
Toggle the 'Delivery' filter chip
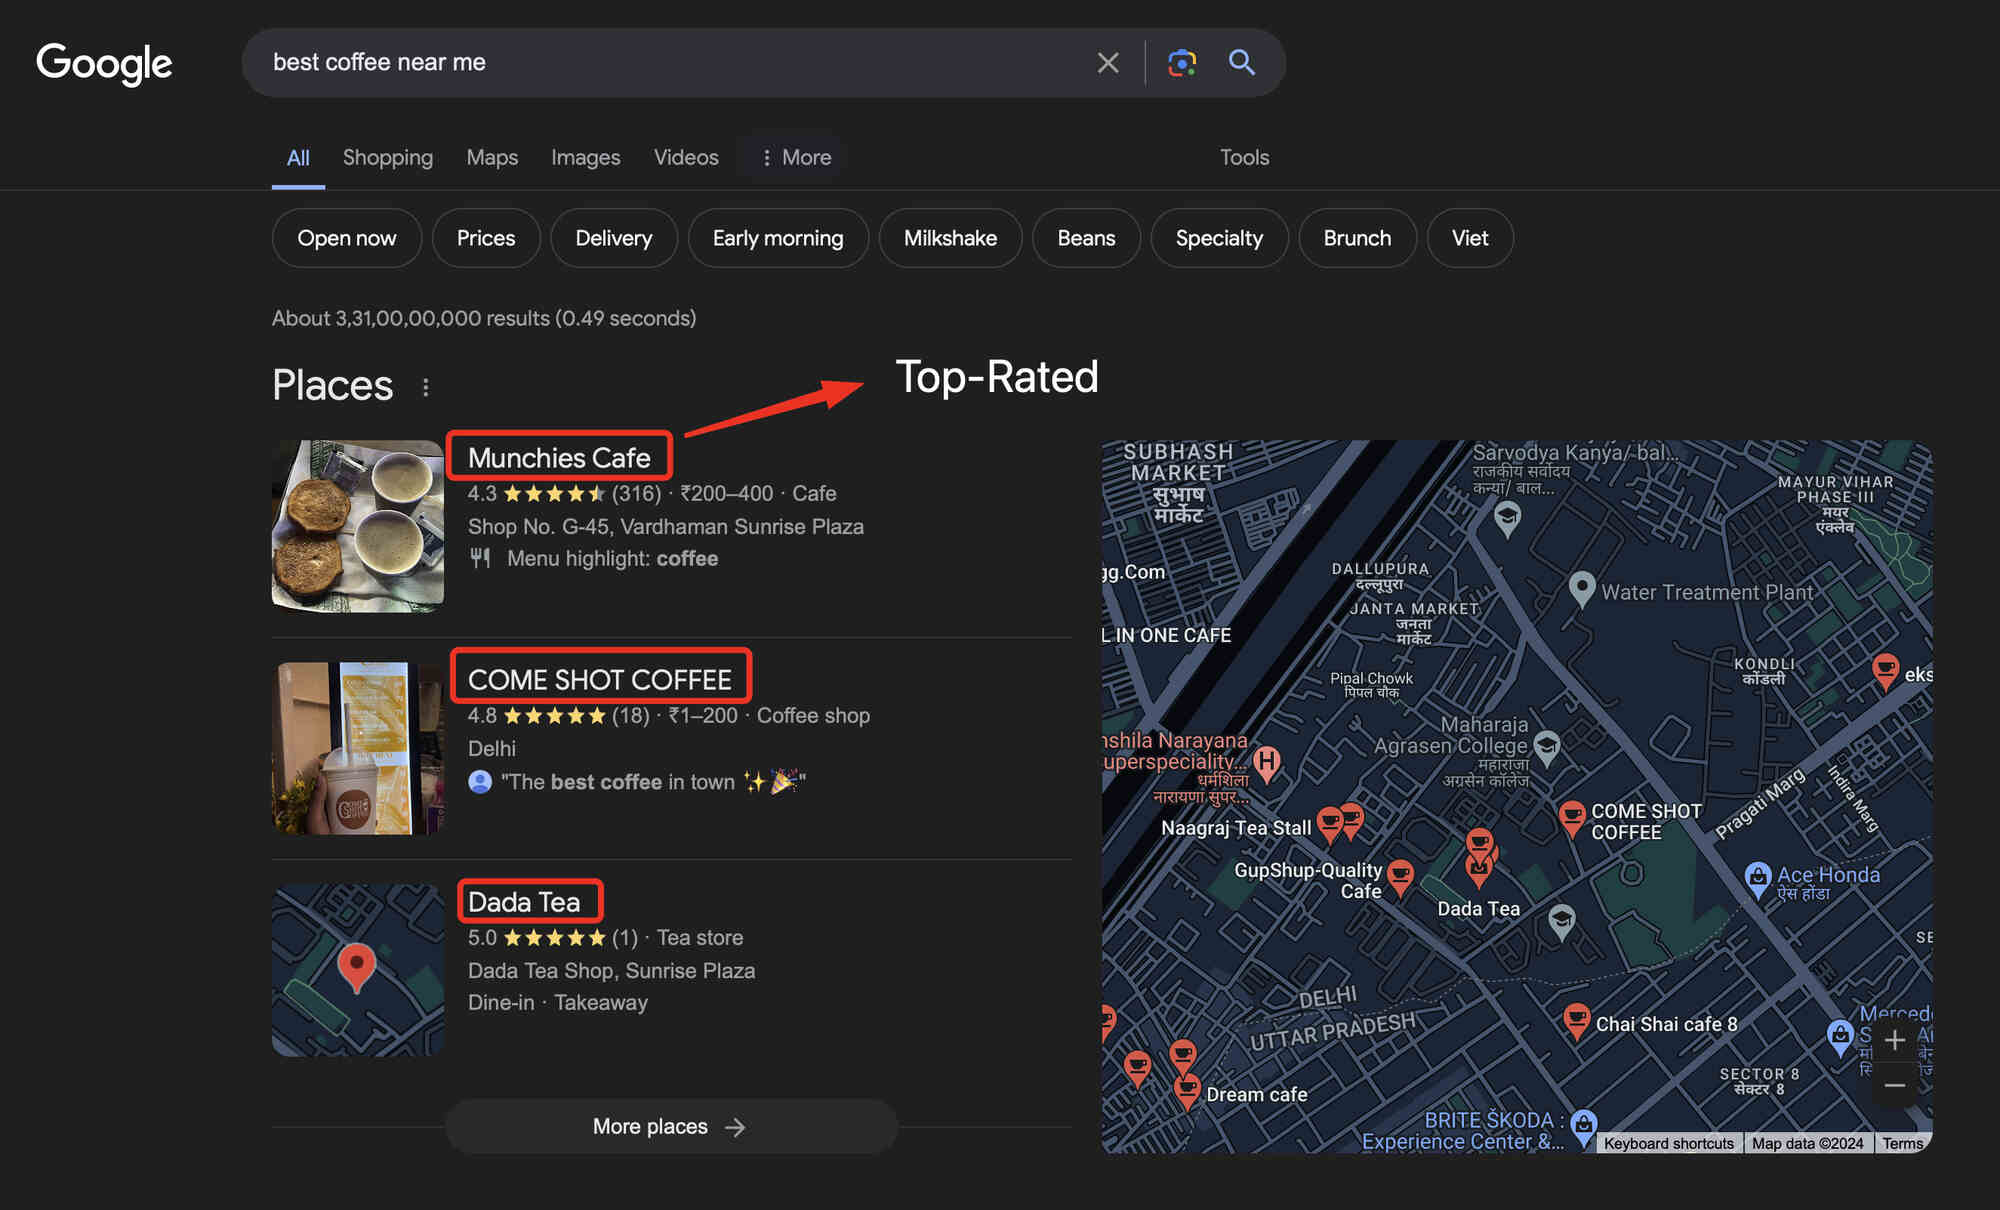[x=611, y=237]
